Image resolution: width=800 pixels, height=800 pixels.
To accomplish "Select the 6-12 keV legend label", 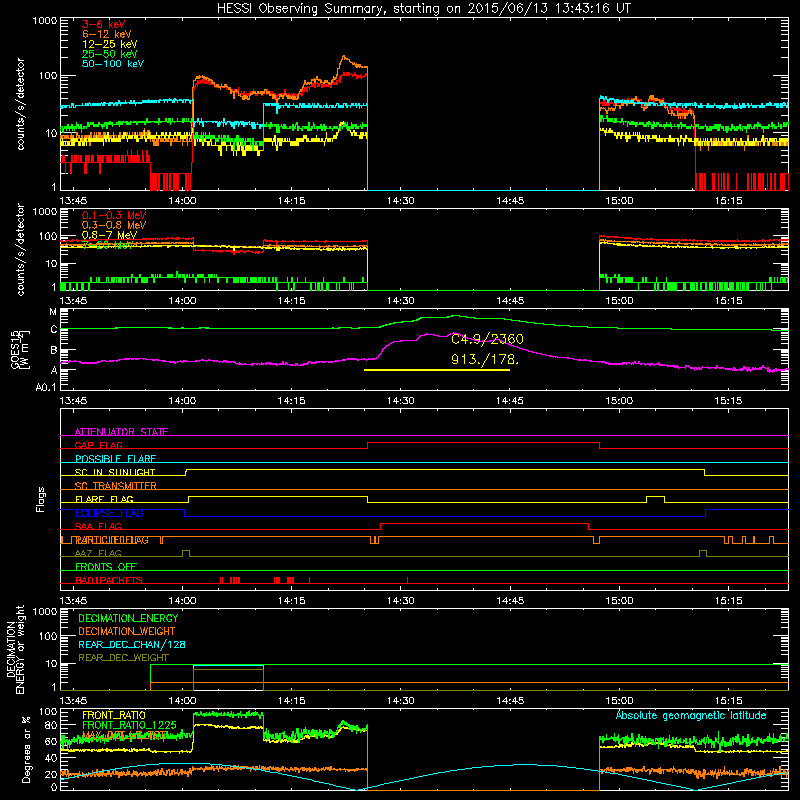I will coord(106,34).
